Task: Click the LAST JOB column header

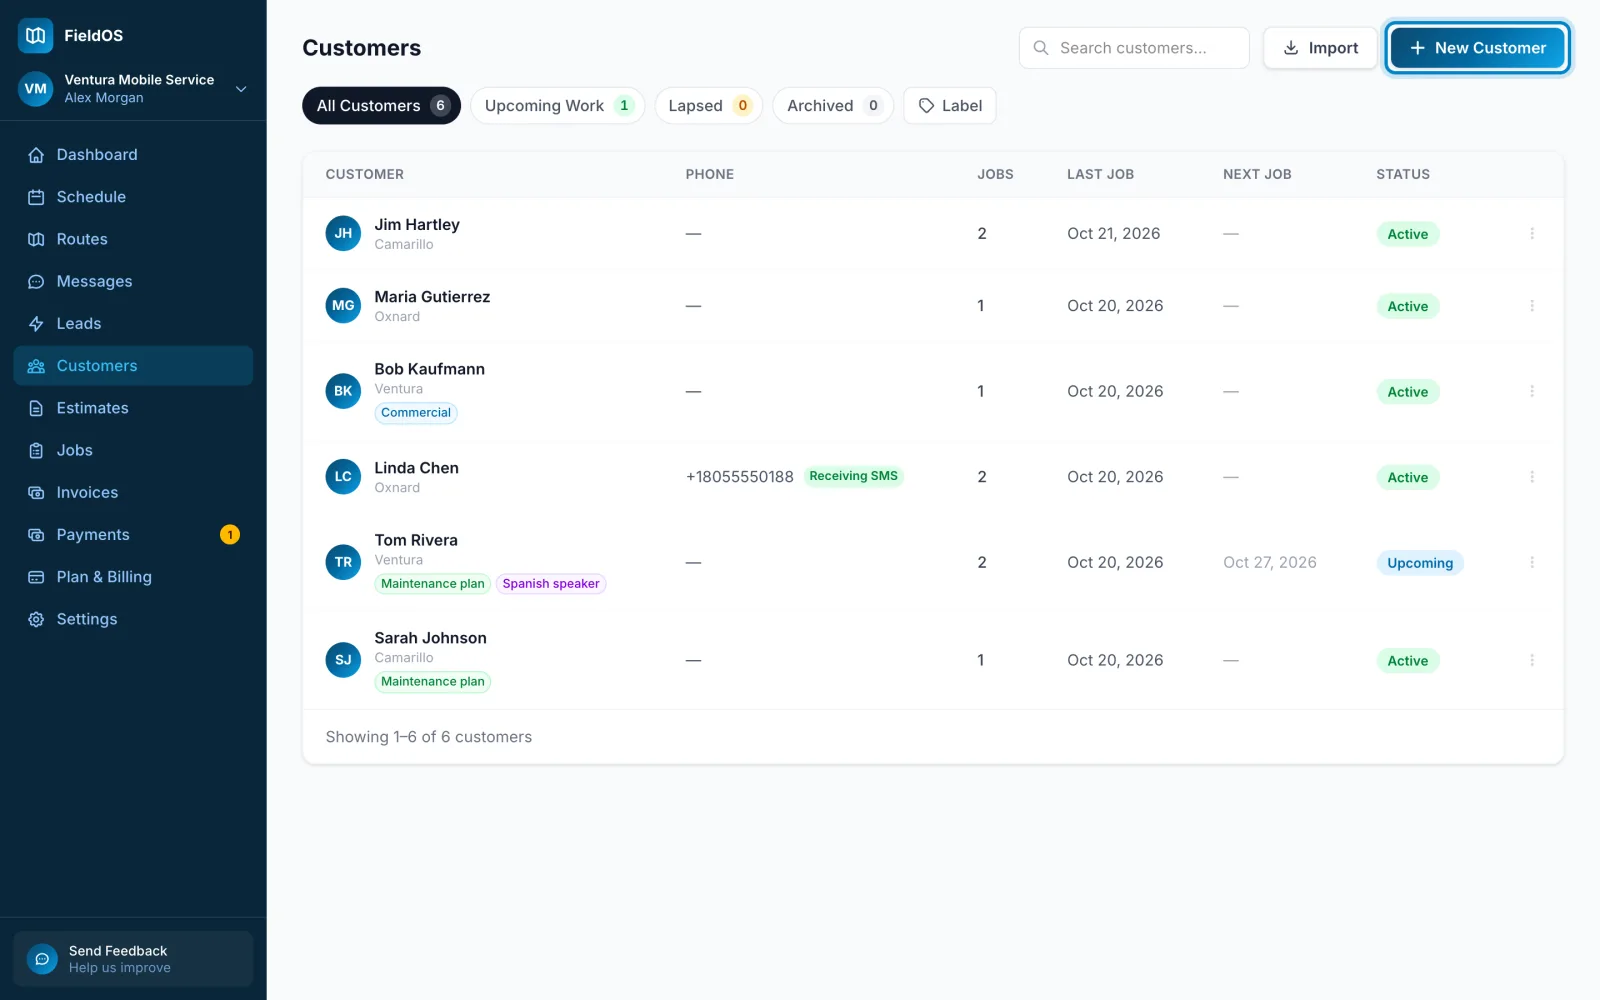Action: point(1100,174)
